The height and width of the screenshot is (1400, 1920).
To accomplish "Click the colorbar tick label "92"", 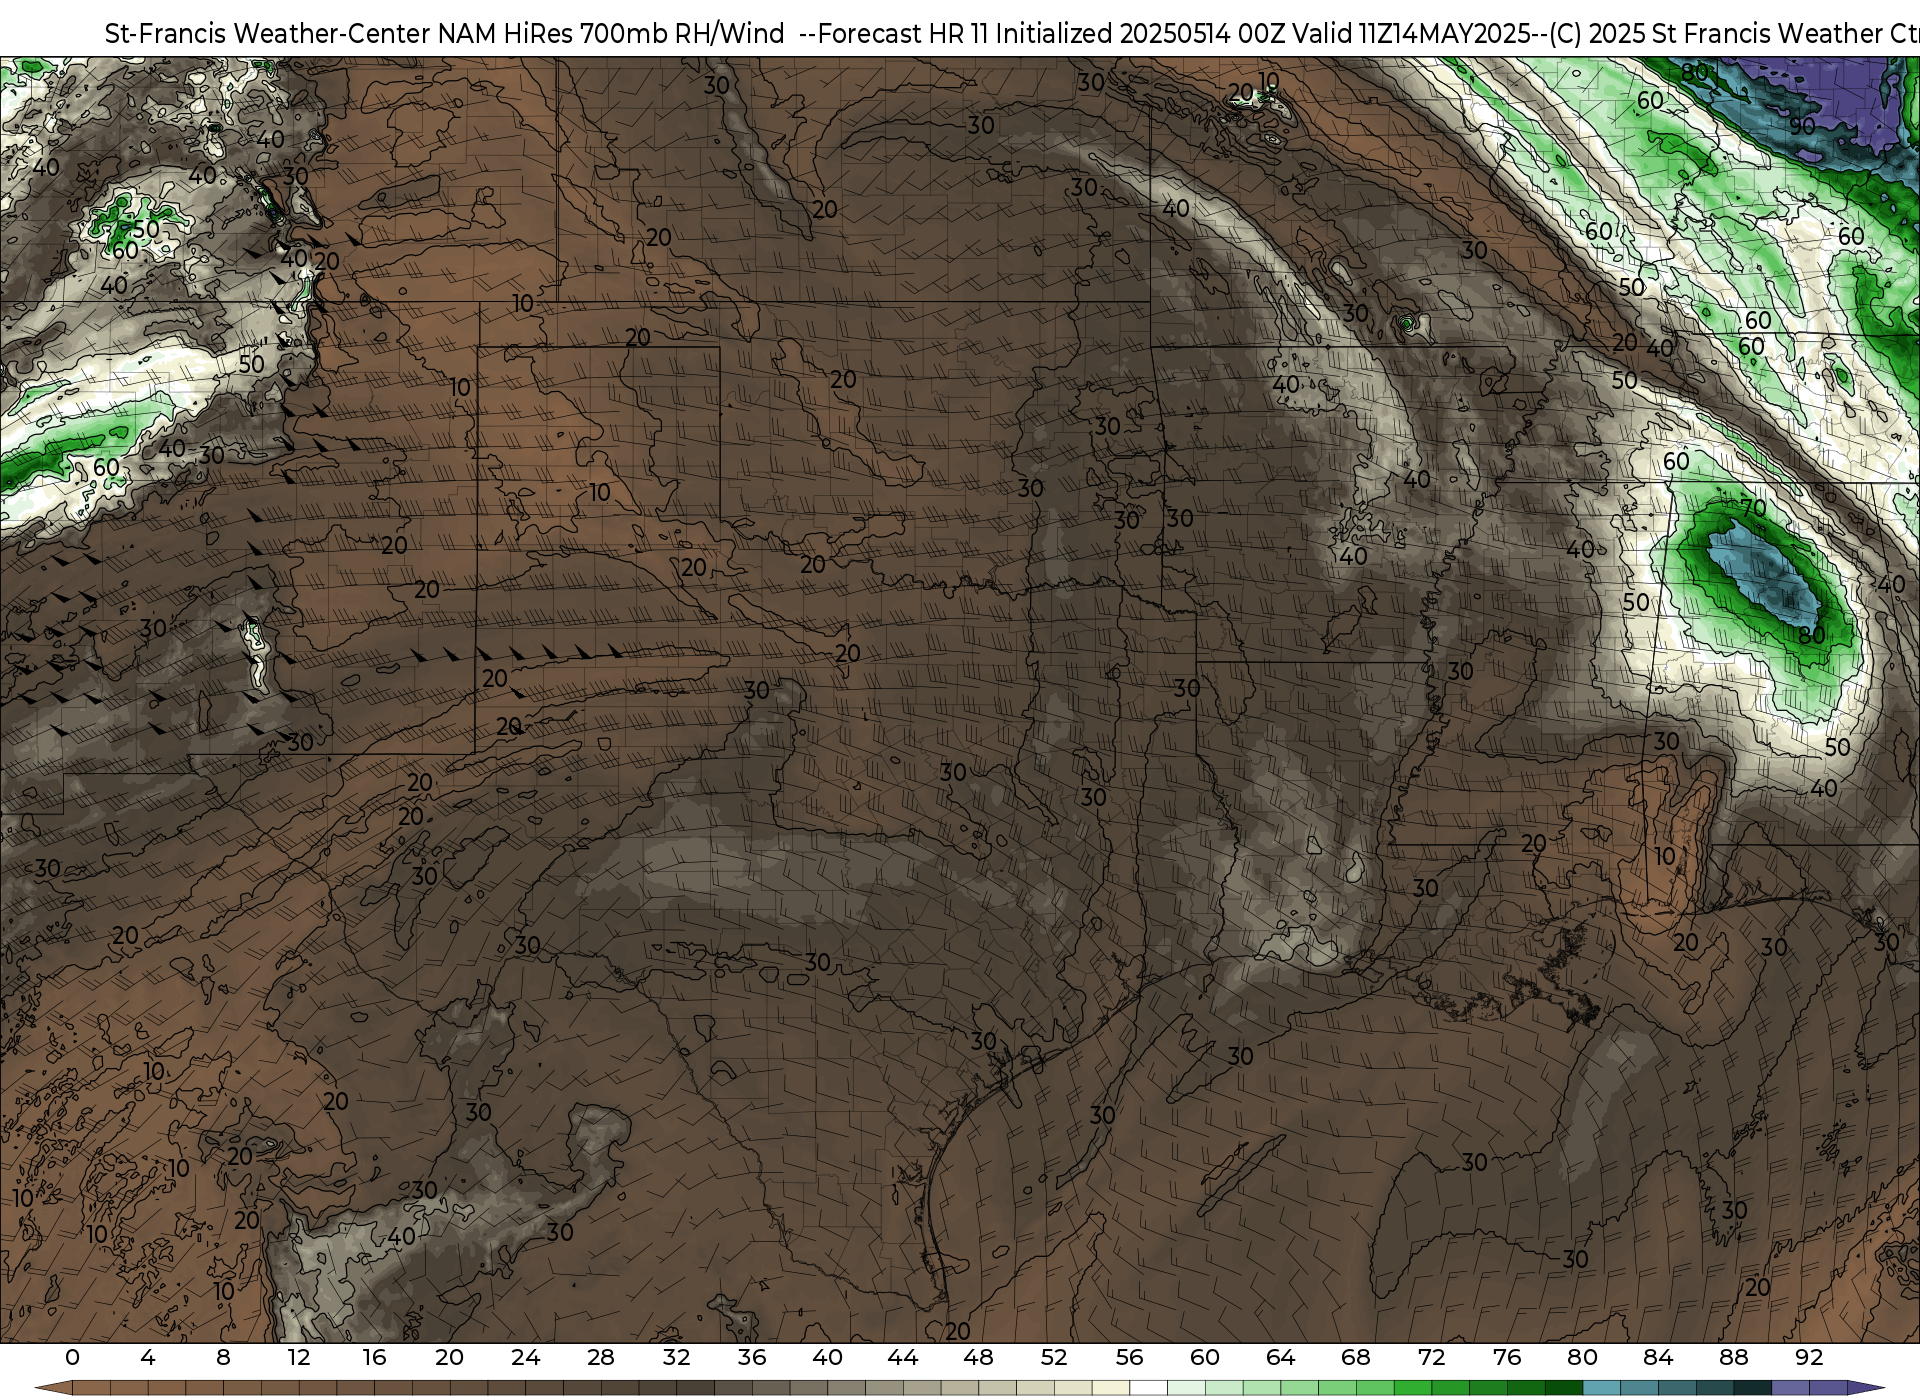I will pos(1809,1357).
